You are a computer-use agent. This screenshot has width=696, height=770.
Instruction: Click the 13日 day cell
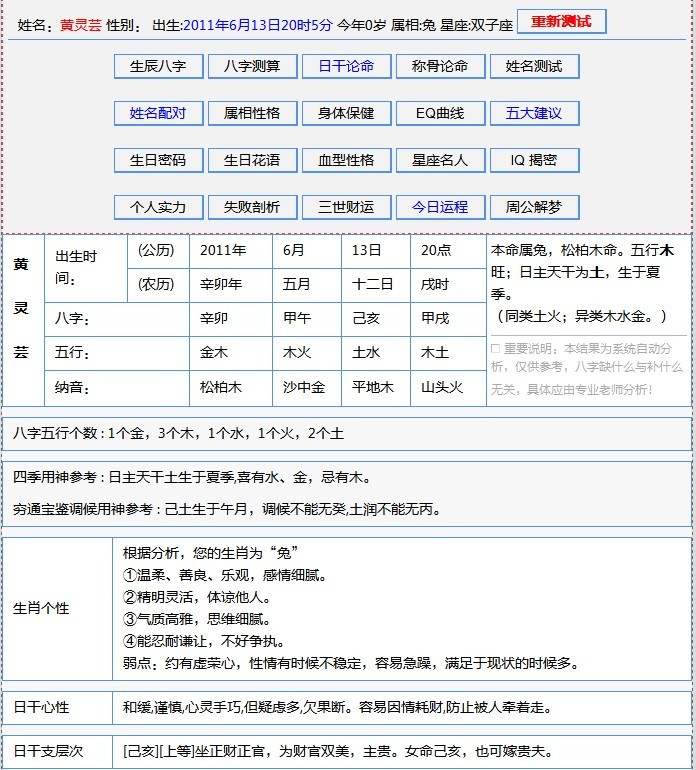pos(376,251)
